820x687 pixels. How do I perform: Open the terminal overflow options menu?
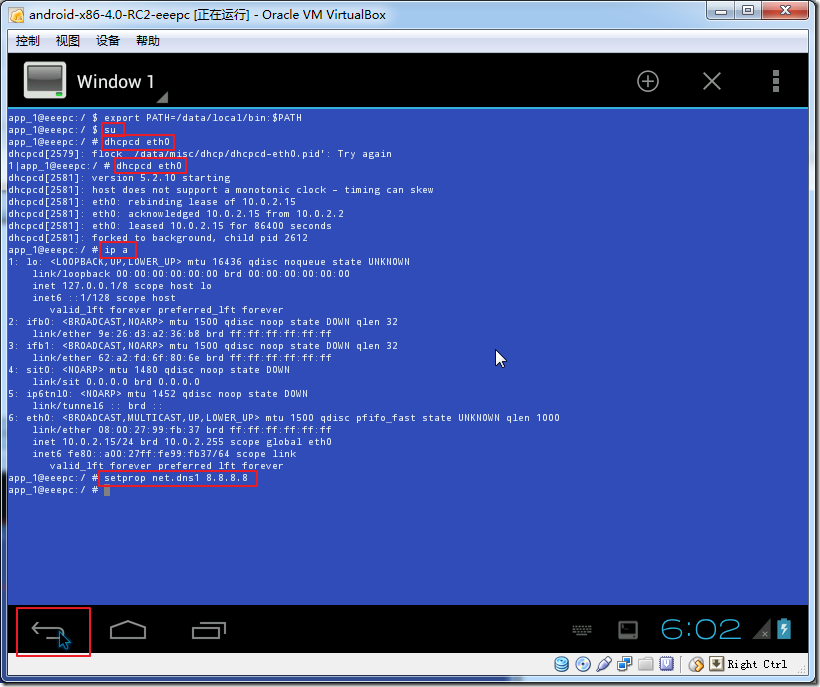tap(776, 82)
